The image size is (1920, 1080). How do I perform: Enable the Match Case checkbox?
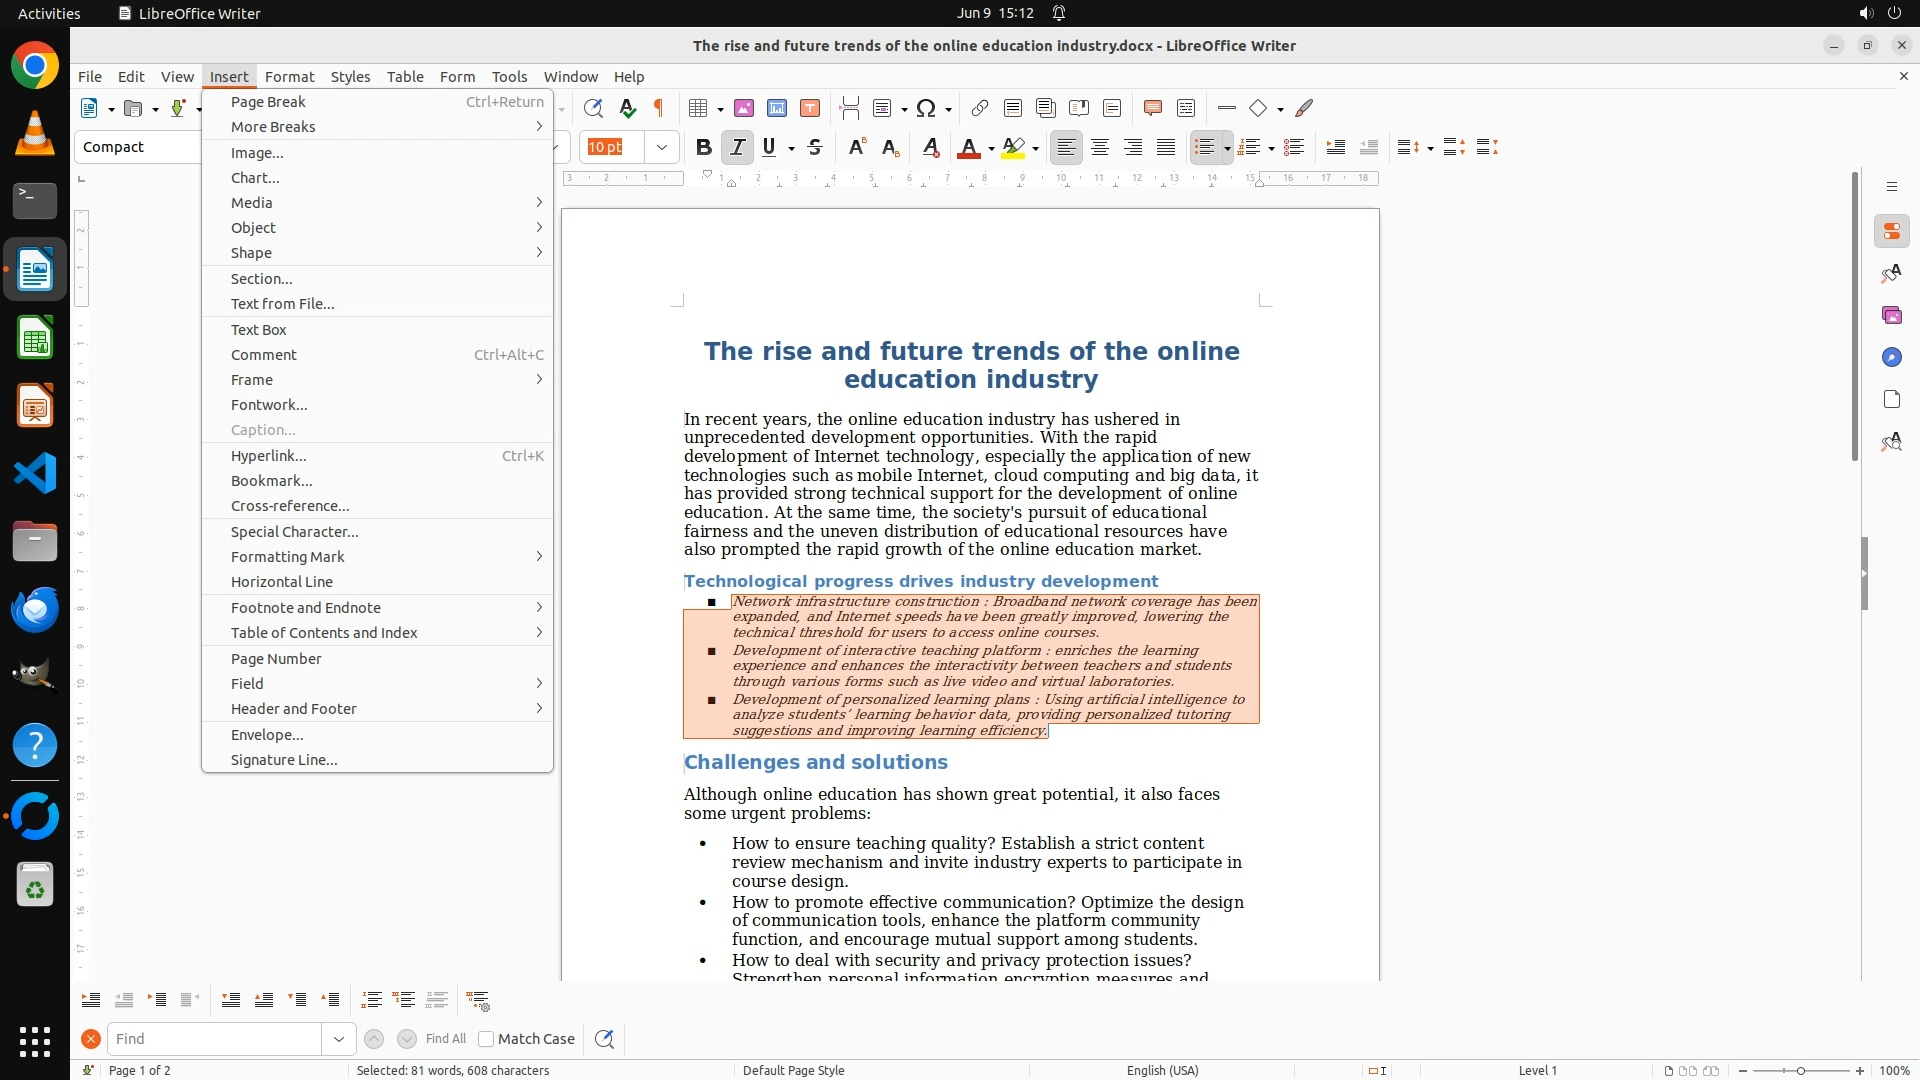point(486,1039)
